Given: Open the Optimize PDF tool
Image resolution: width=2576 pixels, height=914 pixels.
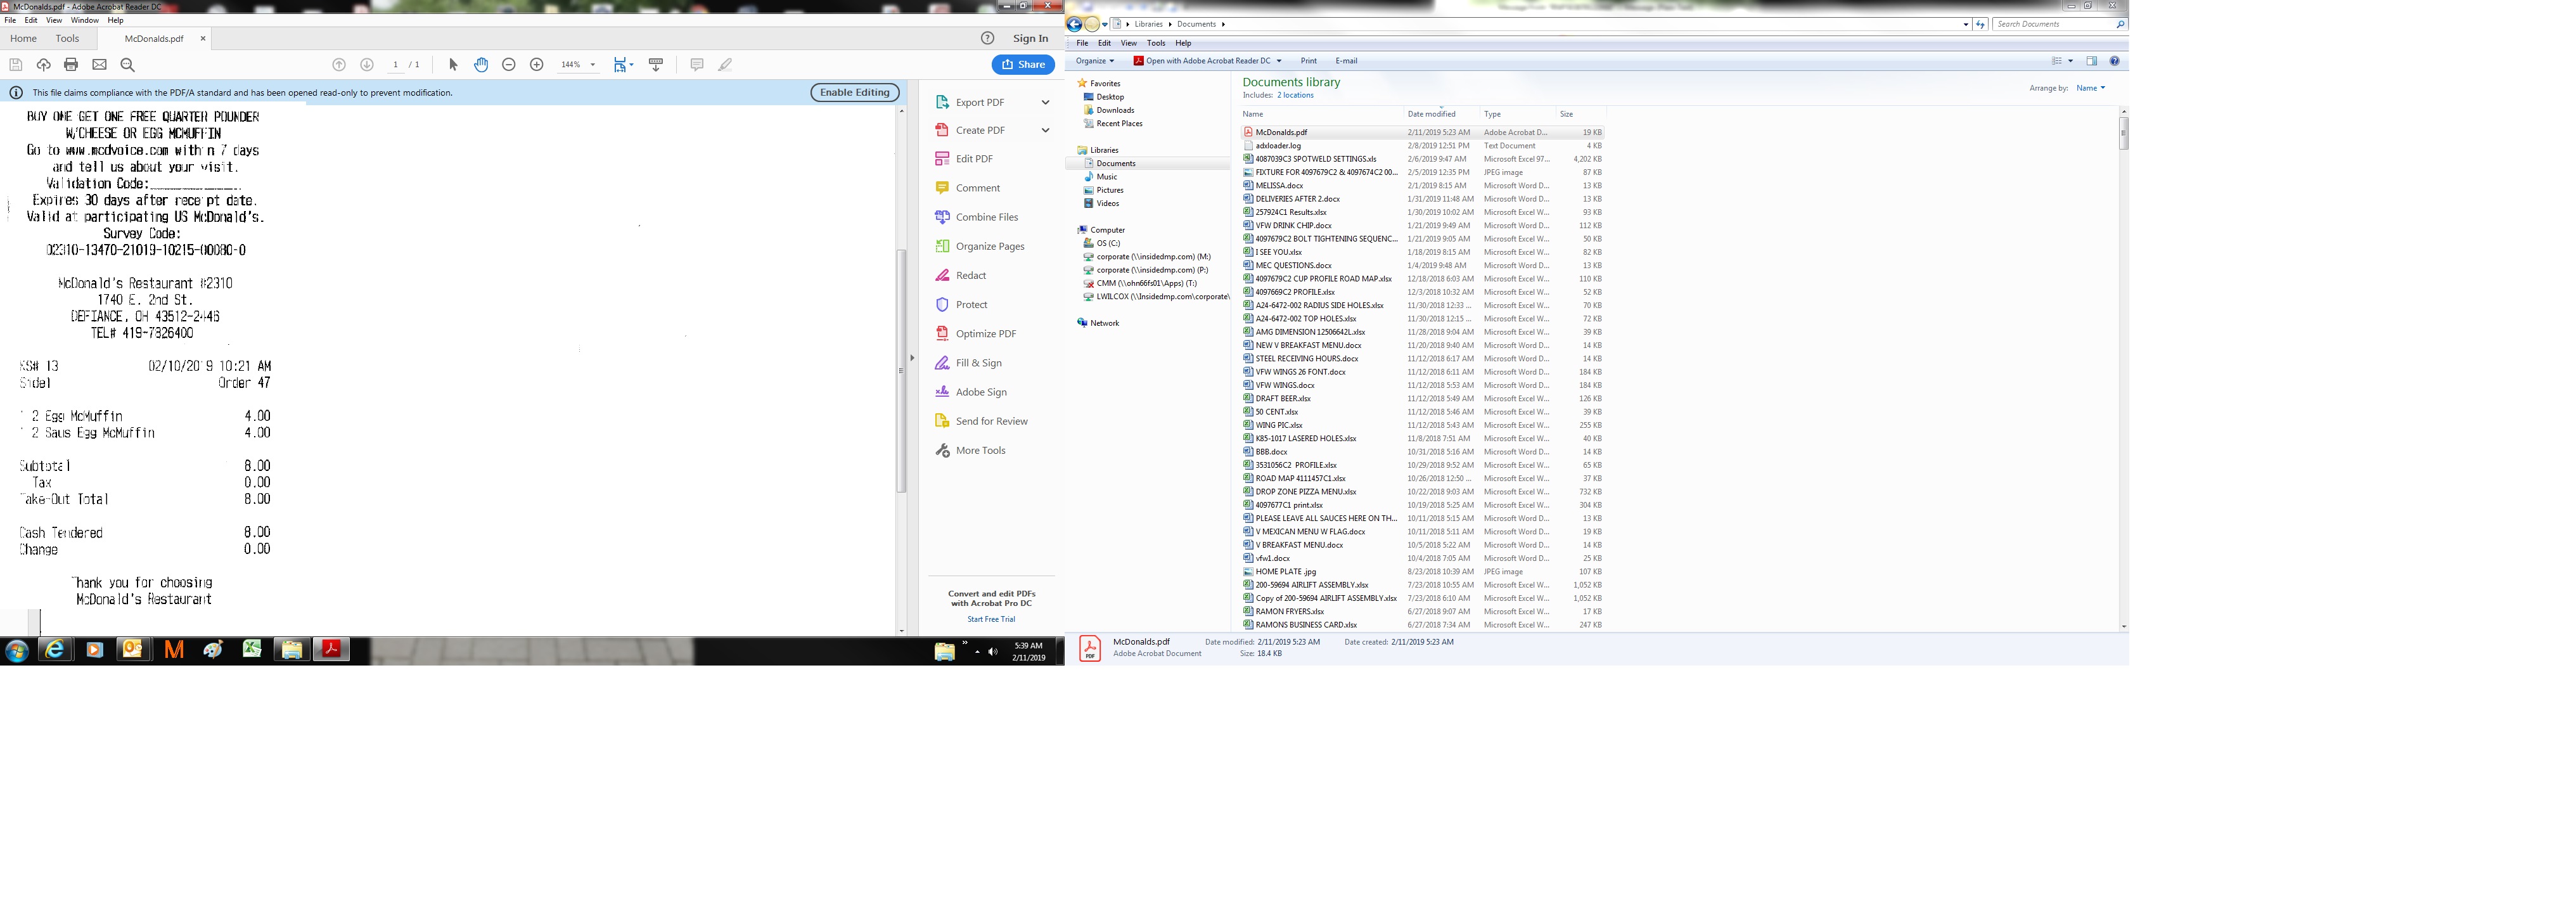Looking at the screenshot, I should coord(975,334).
